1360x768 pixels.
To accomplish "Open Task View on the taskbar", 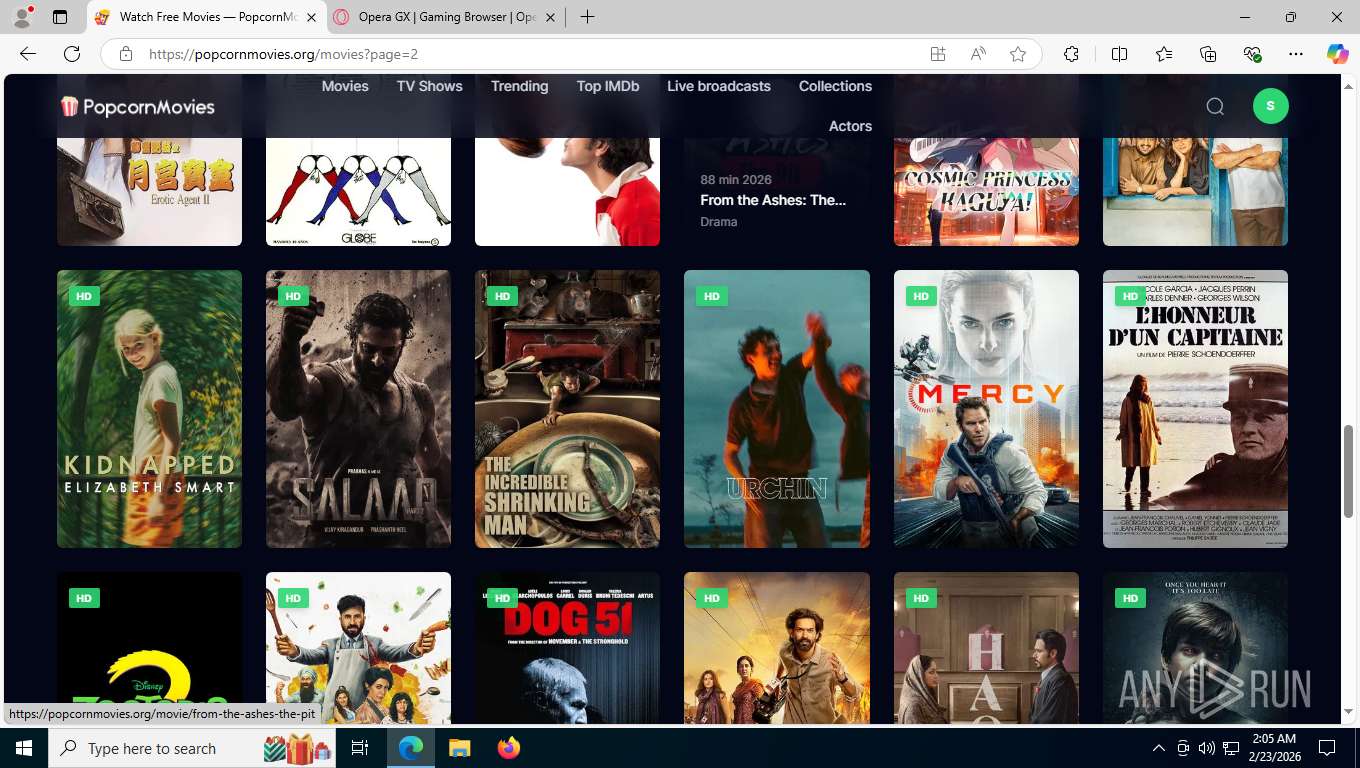I will 360,748.
